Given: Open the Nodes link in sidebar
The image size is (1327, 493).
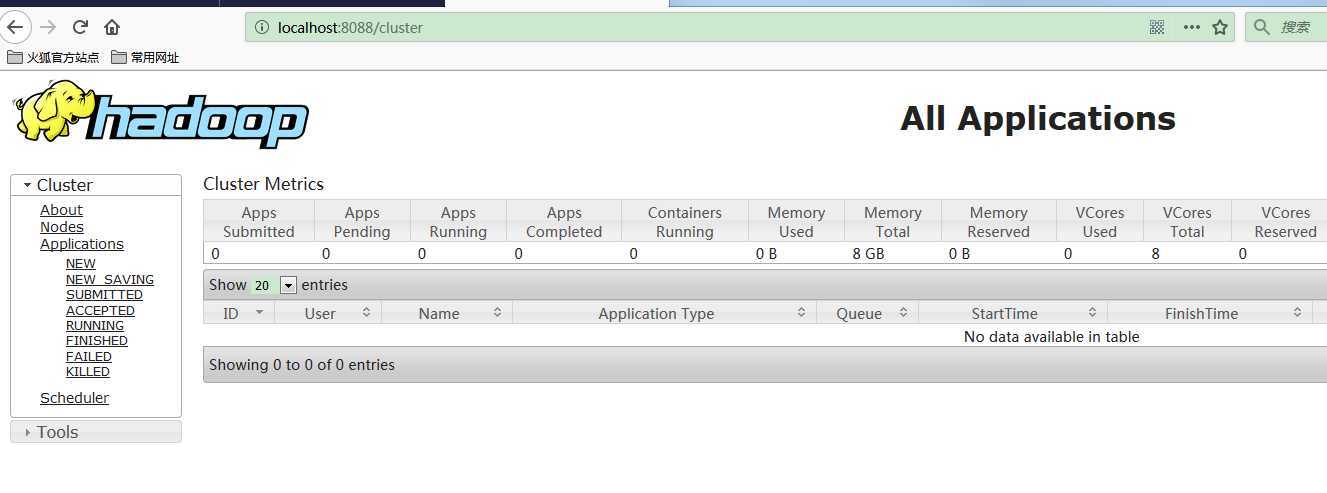Looking at the screenshot, I should [61, 227].
